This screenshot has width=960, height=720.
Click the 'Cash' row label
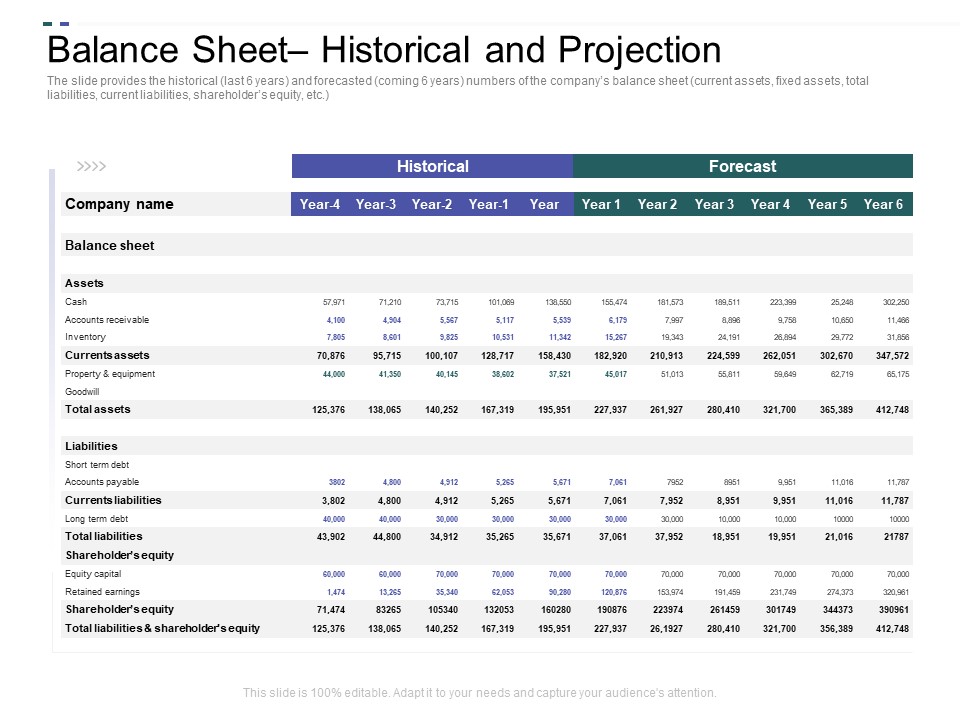(x=76, y=301)
